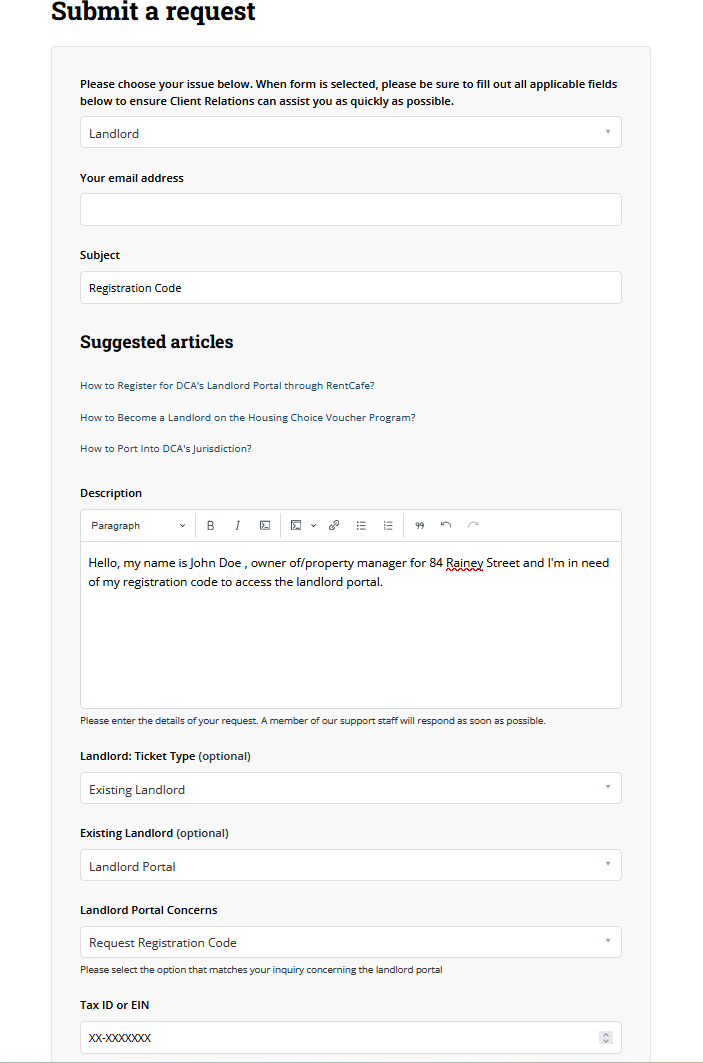This screenshot has height=1063, width=703.
Task: Expand the Landlord Ticket Type dropdown
Action: (x=350, y=789)
